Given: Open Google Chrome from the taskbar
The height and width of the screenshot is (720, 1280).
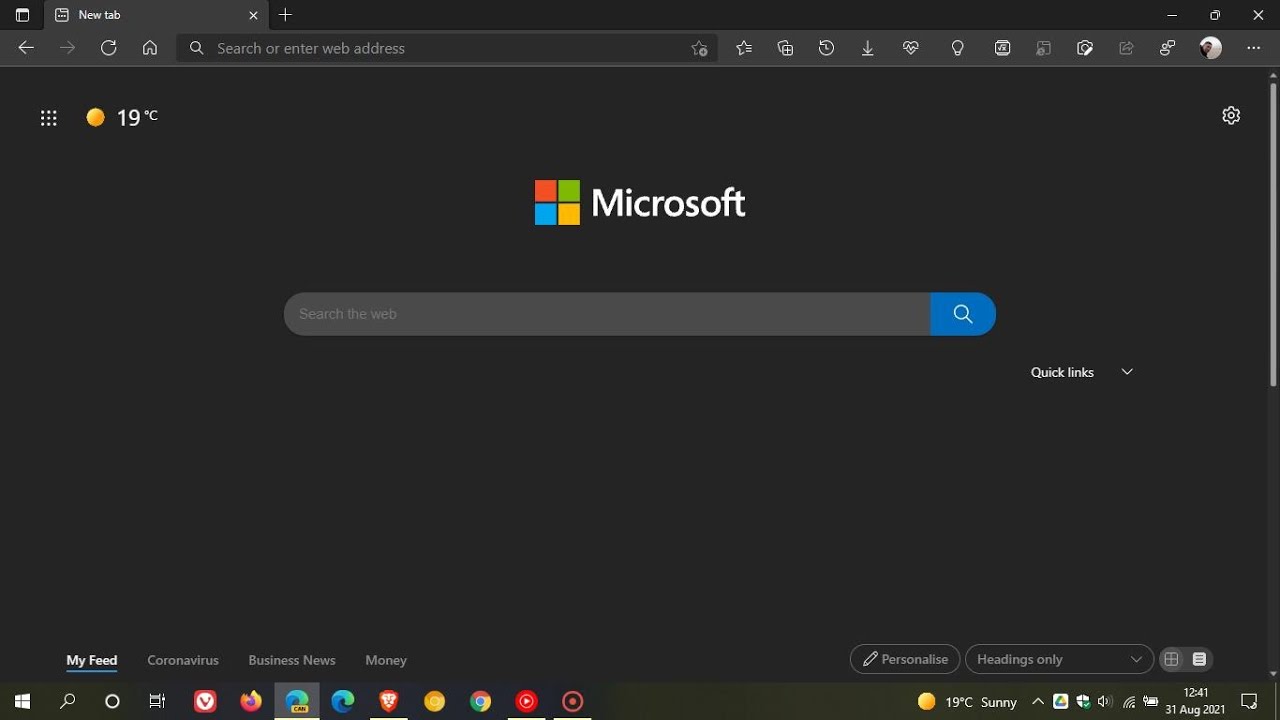Looking at the screenshot, I should (x=481, y=701).
